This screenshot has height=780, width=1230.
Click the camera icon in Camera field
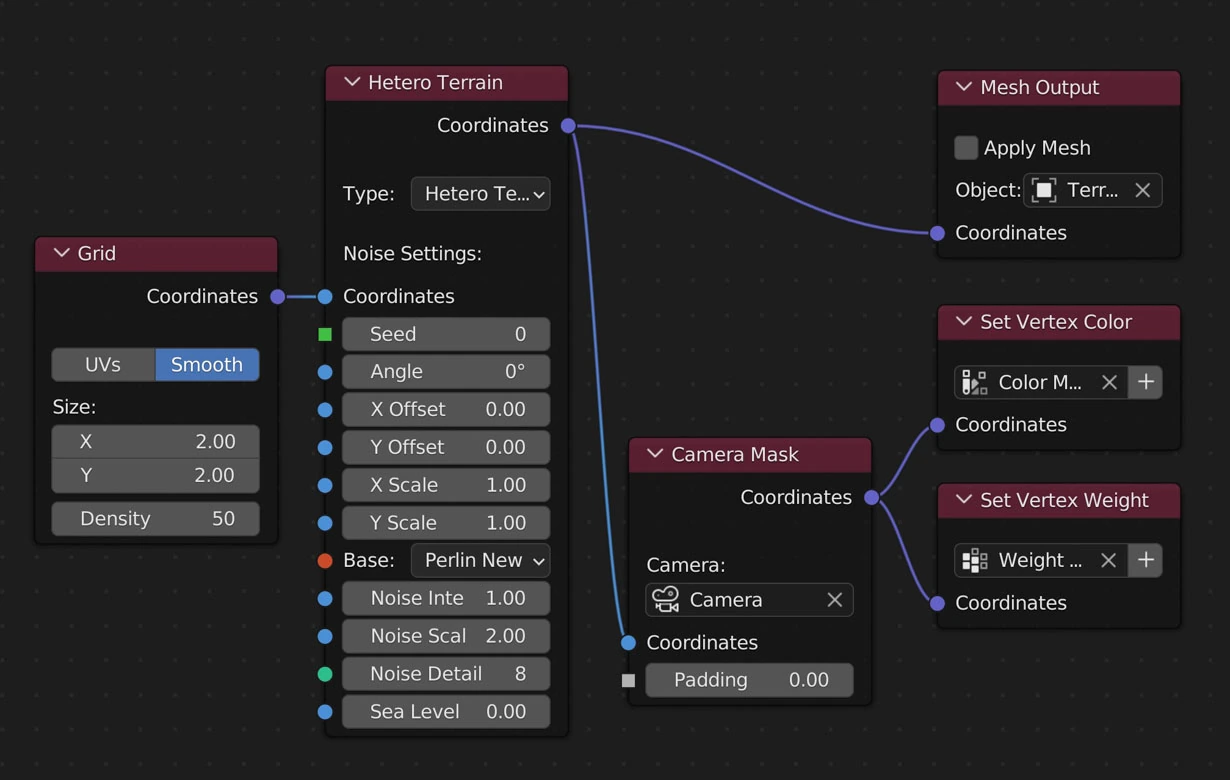(666, 600)
